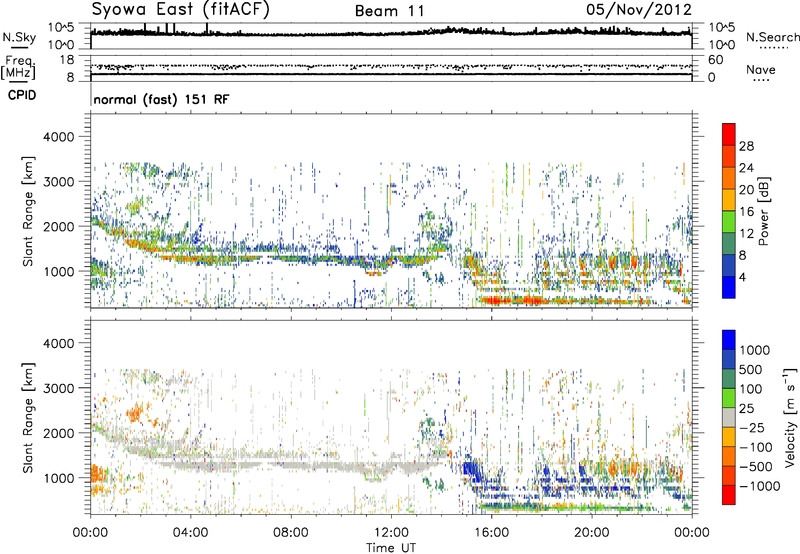Viewport: 800px width, 554px height.
Task: Click the 4000 tick of the velocity panel
Action: [x=61, y=343]
